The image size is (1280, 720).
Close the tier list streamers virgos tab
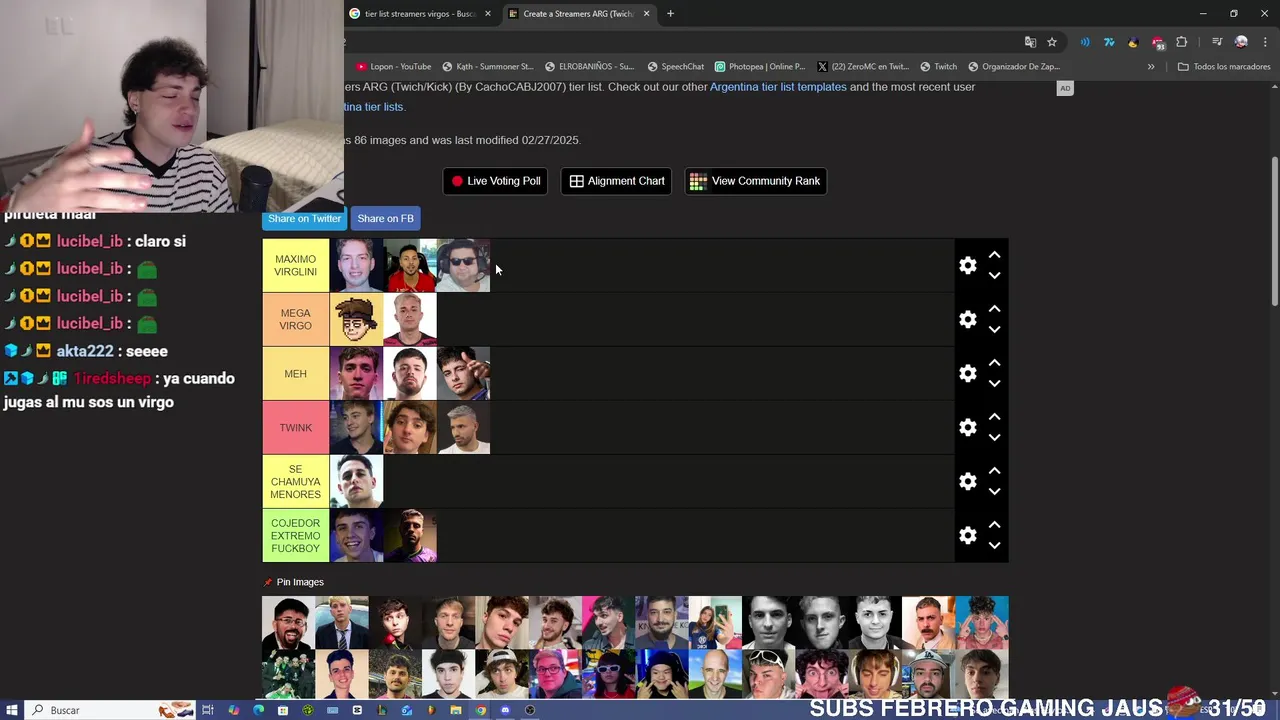coord(488,14)
